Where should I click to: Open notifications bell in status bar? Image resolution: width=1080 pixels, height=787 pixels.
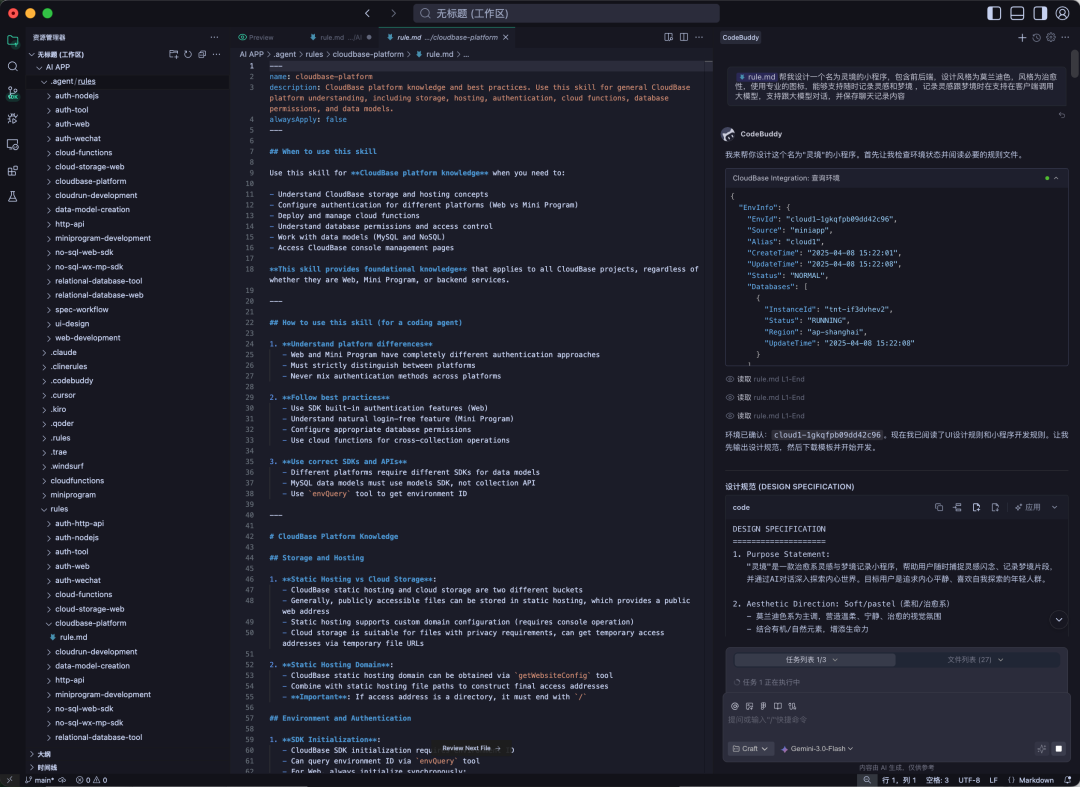[1068, 780]
